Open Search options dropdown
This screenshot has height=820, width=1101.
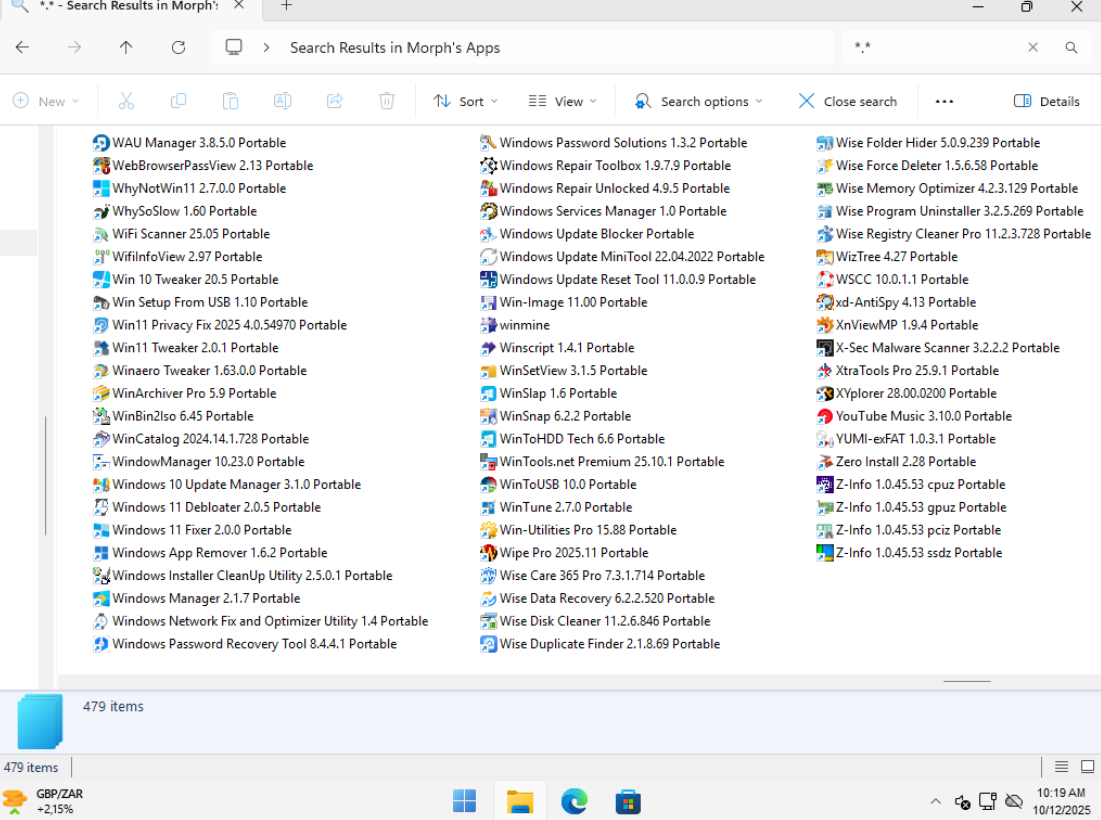698,101
